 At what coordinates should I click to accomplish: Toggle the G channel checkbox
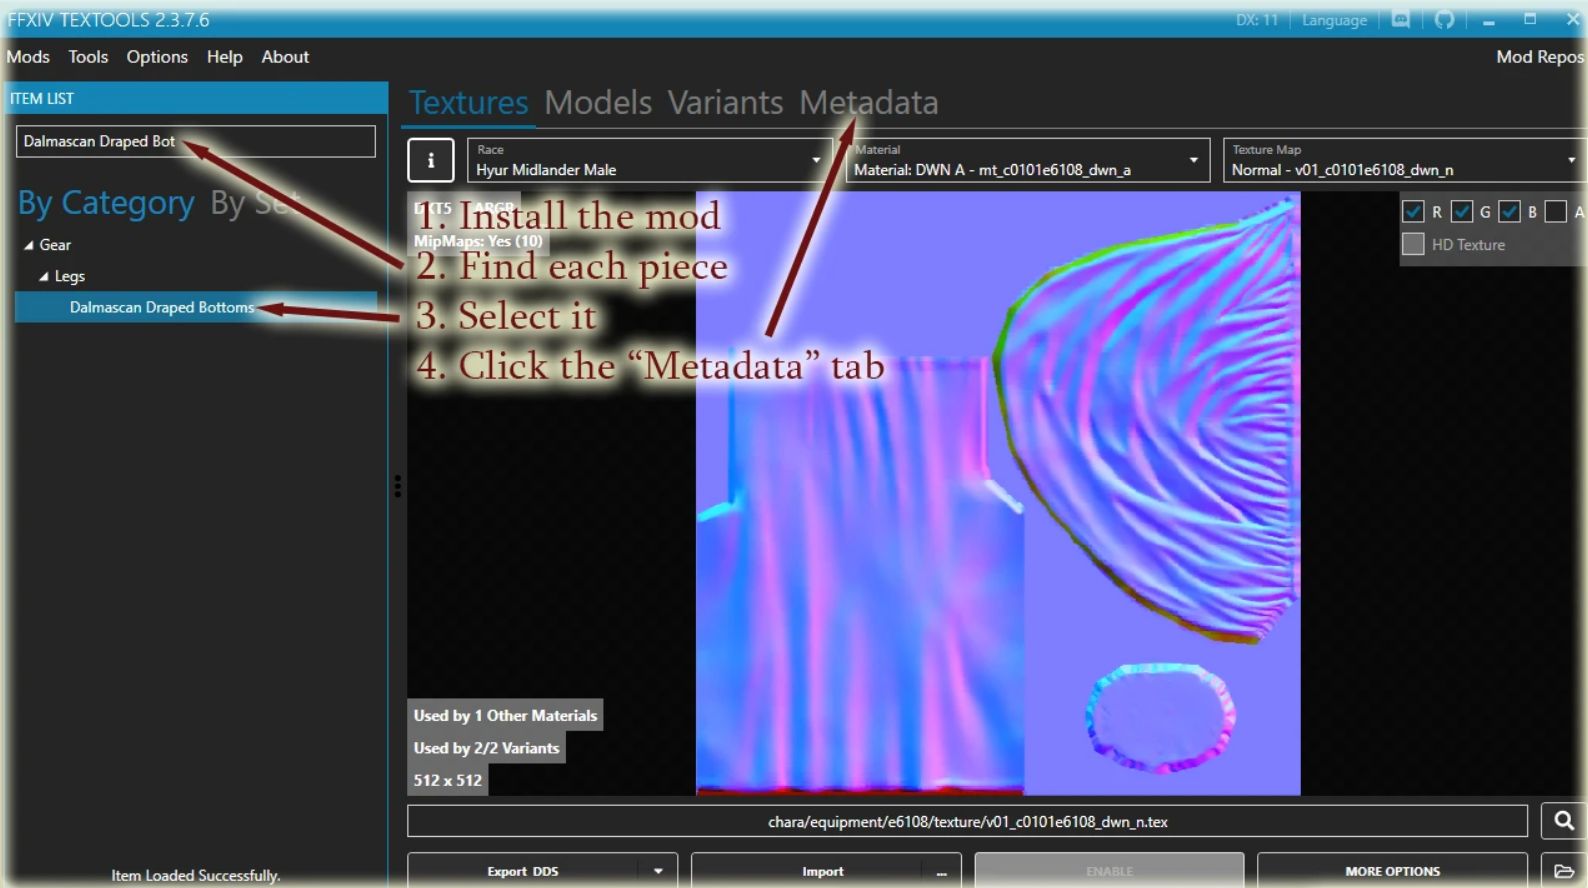(x=1461, y=211)
